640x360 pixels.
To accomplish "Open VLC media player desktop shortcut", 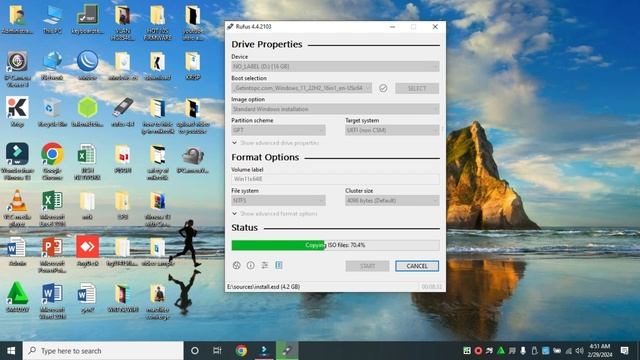I will (17, 208).
